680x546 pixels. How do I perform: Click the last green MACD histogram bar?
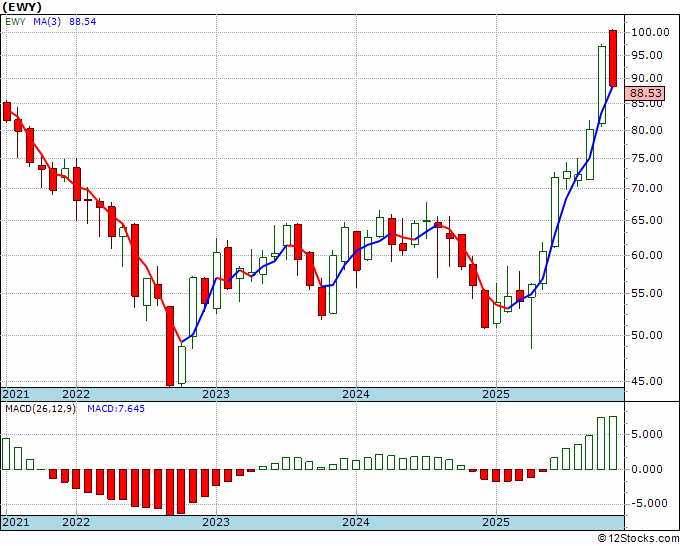[x=613, y=443]
